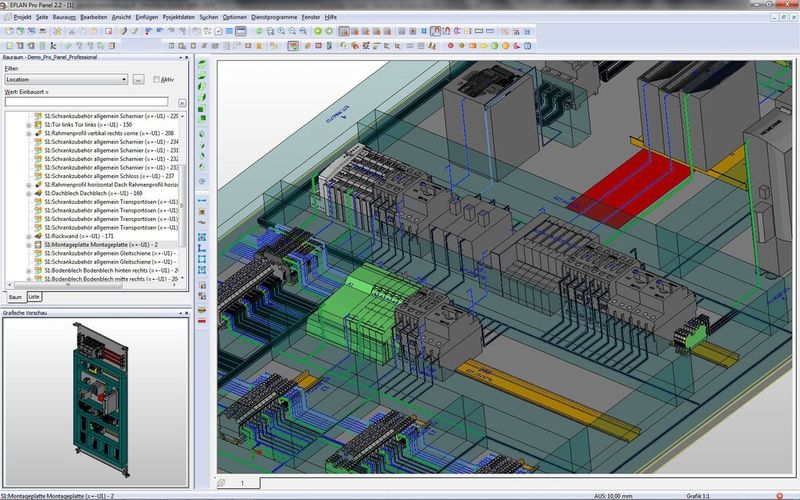This screenshot has width=800, height=500.
Task: Click the ellipsis button beside the filter
Action: [139, 79]
